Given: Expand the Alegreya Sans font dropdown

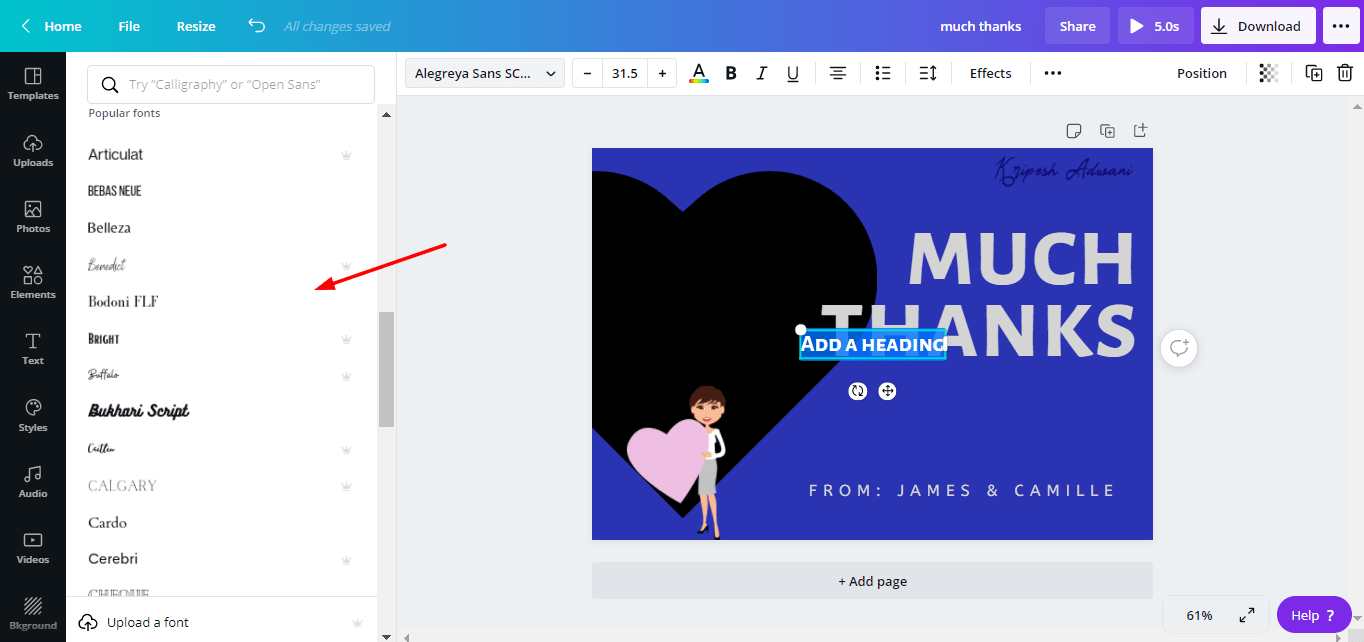Looking at the screenshot, I should point(485,73).
